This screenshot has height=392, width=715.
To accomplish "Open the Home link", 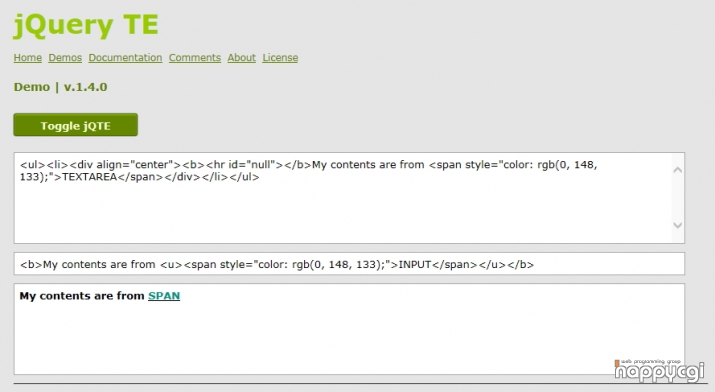I will tap(27, 58).
